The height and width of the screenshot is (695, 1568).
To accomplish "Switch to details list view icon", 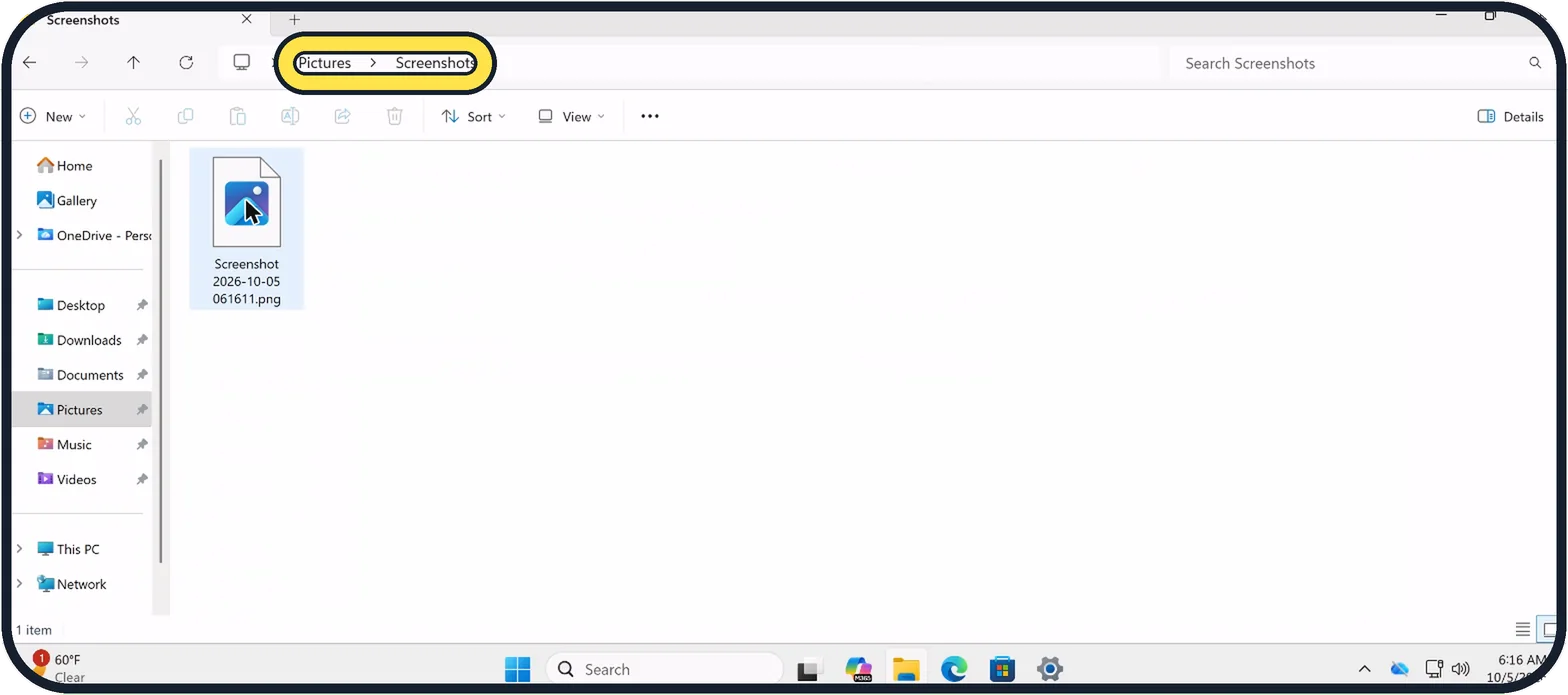I will [1522, 629].
